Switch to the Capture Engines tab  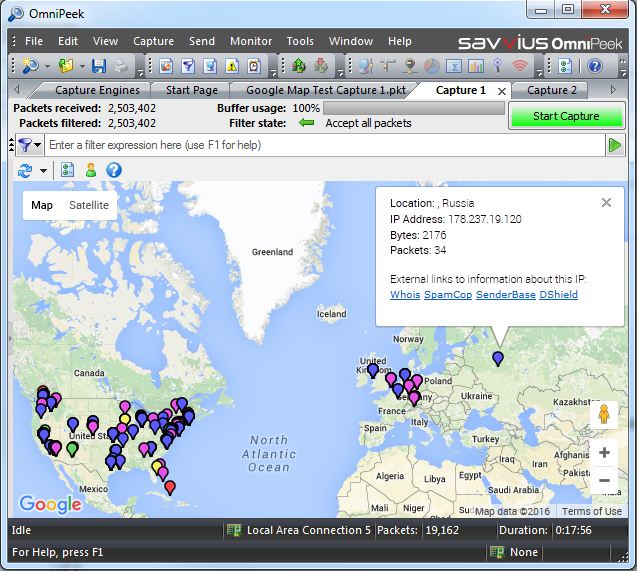coord(98,90)
